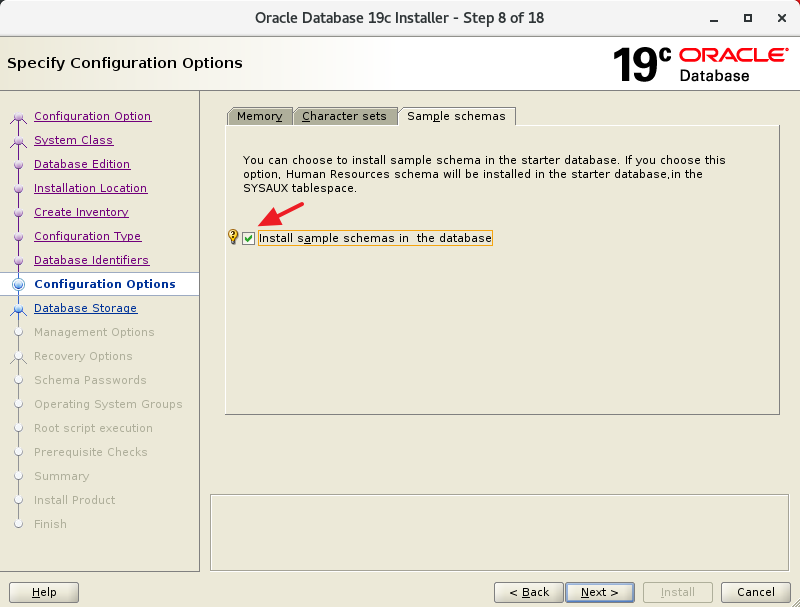
Task: Jump to Database Edition step
Action: (82, 164)
